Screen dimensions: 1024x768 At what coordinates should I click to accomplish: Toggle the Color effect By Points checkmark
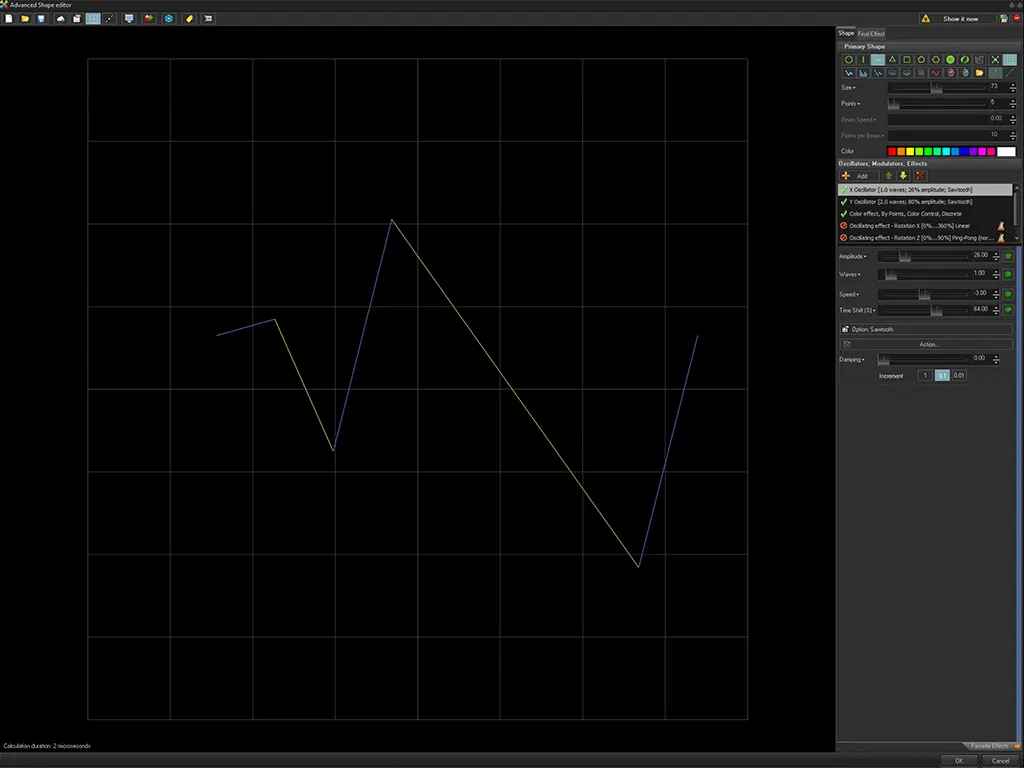844,214
